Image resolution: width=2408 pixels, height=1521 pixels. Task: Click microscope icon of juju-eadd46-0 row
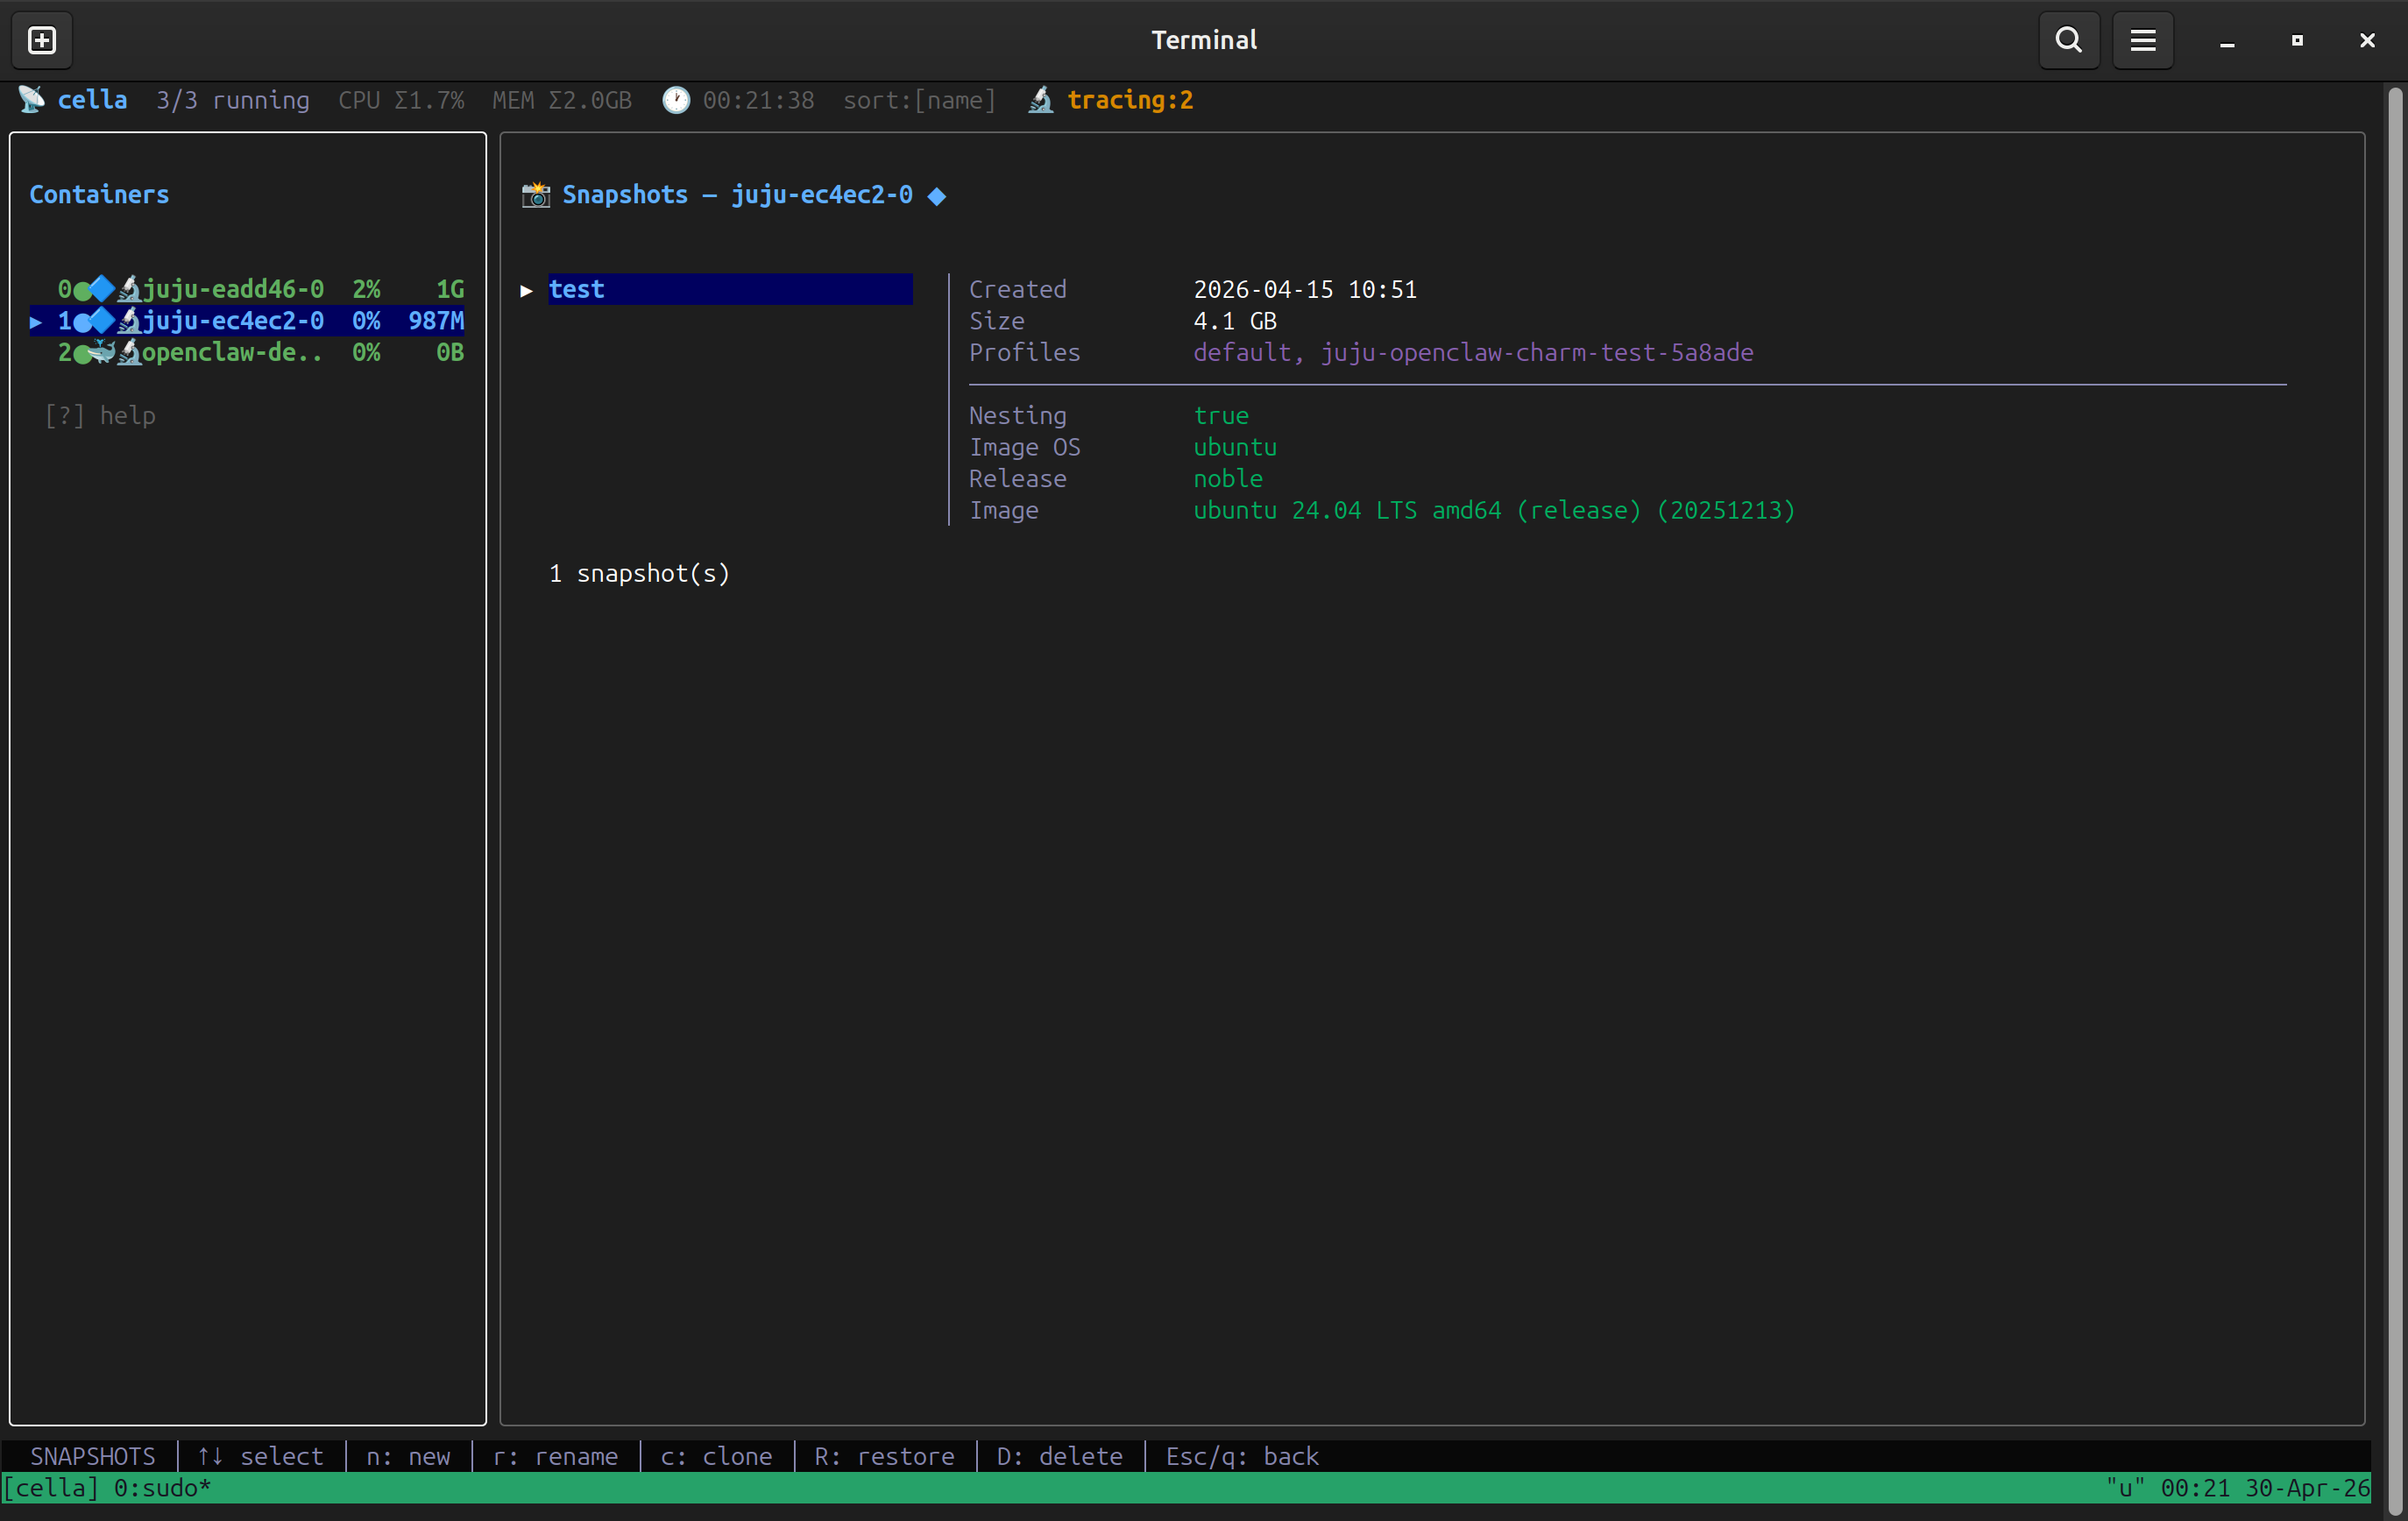(129, 289)
